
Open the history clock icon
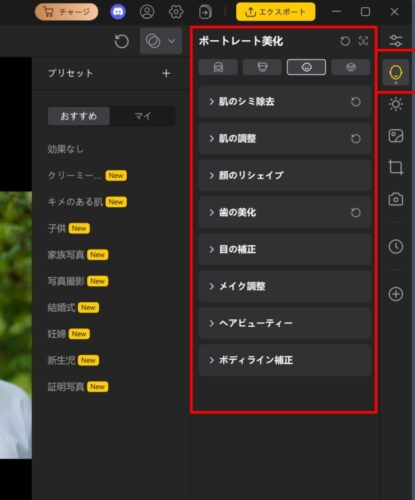tap(396, 247)
